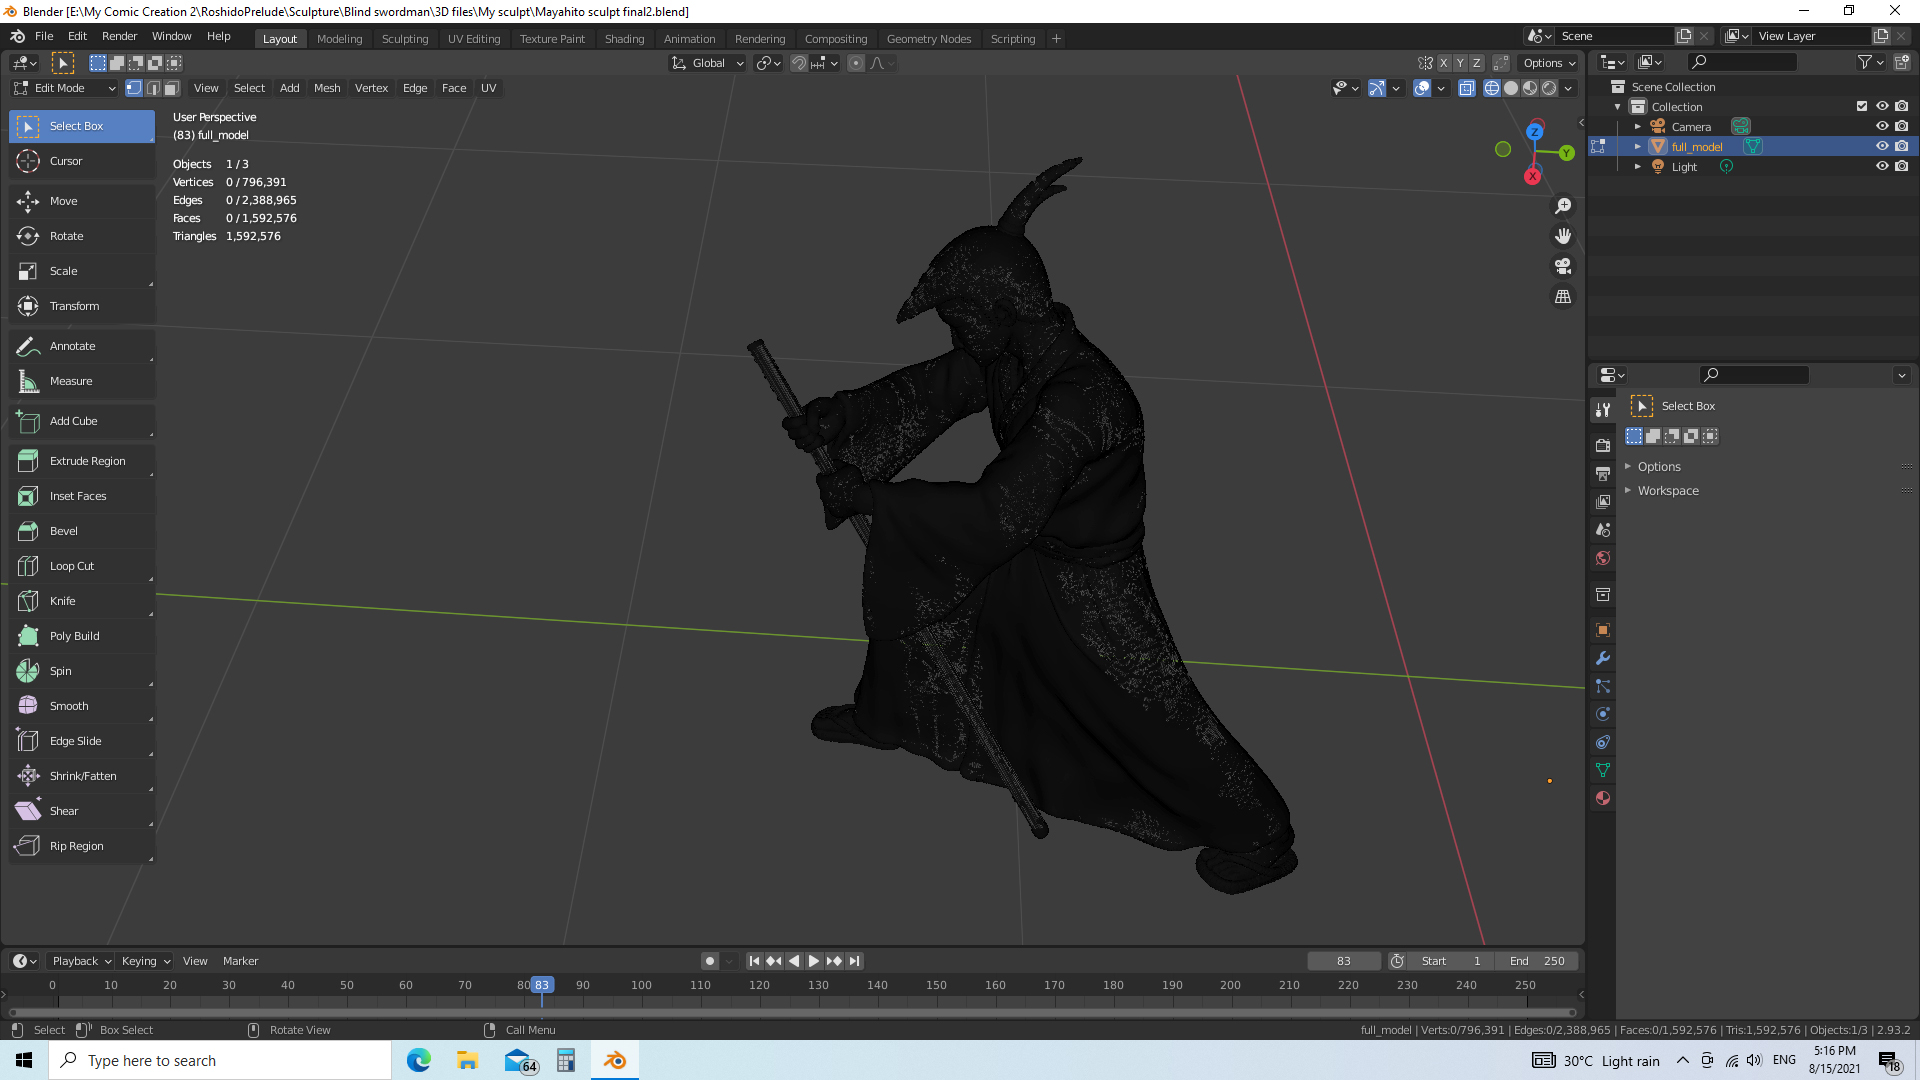Choose the Rip Region tool

point(82,846)
